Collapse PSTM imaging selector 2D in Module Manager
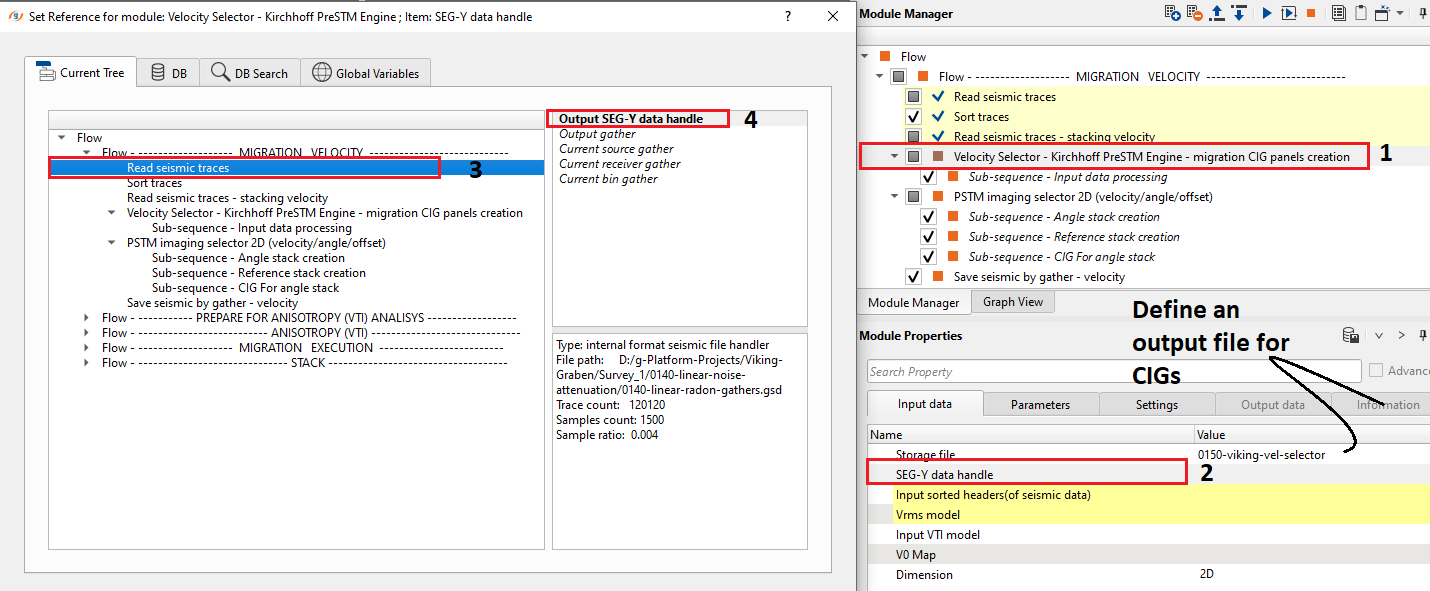This screenshot has width=1430, height=591. (x=894, y=197)
